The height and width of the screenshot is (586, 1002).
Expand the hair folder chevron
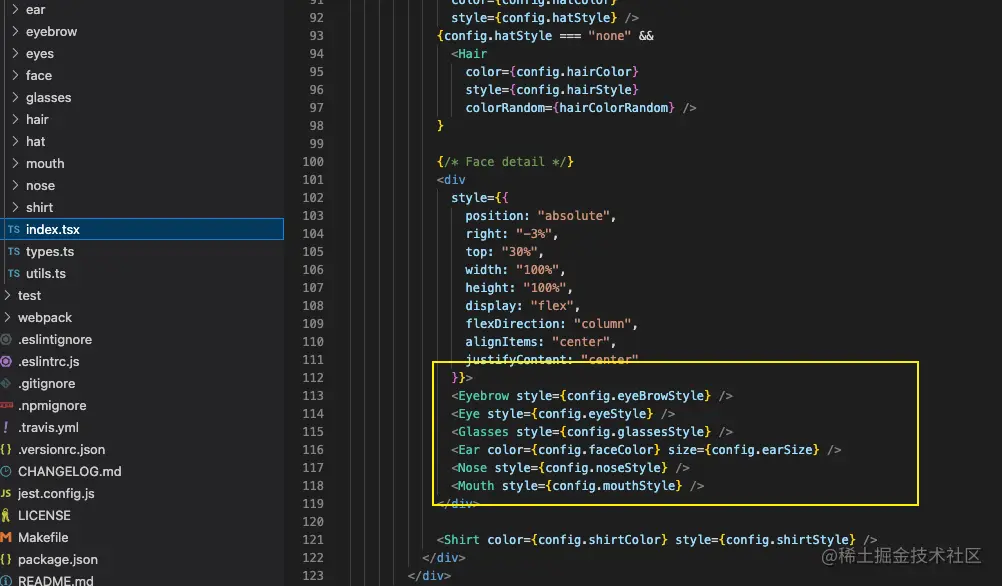[15, 119]
